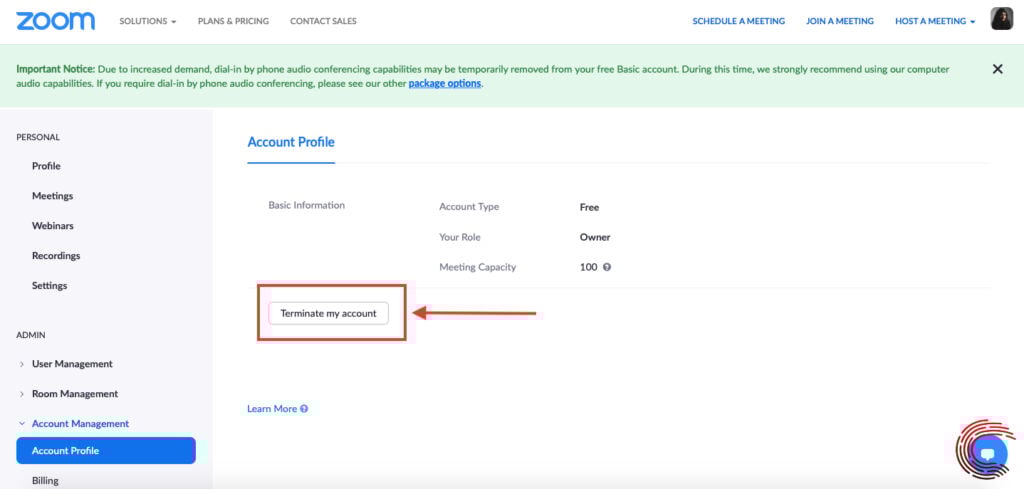Click the Meeting Capacity help icon
This screenshot has height=489, width=1024.
607,267
